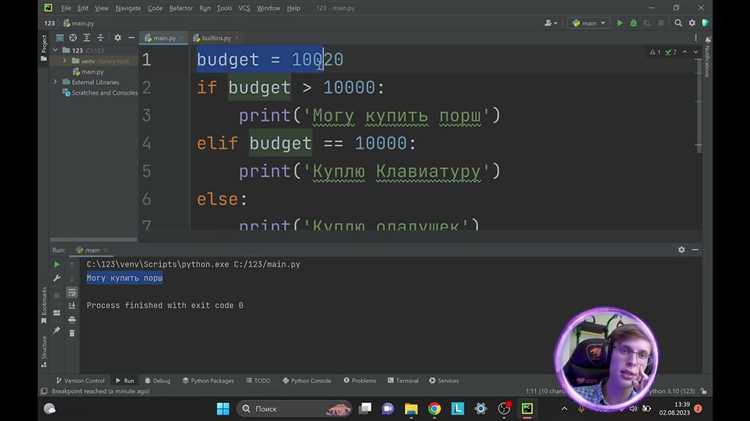
Task: Open run configuration wrench in Run panel
Action: tap(57, 278)
